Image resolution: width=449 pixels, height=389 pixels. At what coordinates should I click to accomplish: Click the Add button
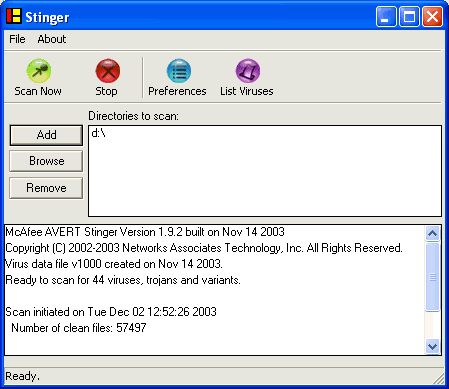point(46,135)
